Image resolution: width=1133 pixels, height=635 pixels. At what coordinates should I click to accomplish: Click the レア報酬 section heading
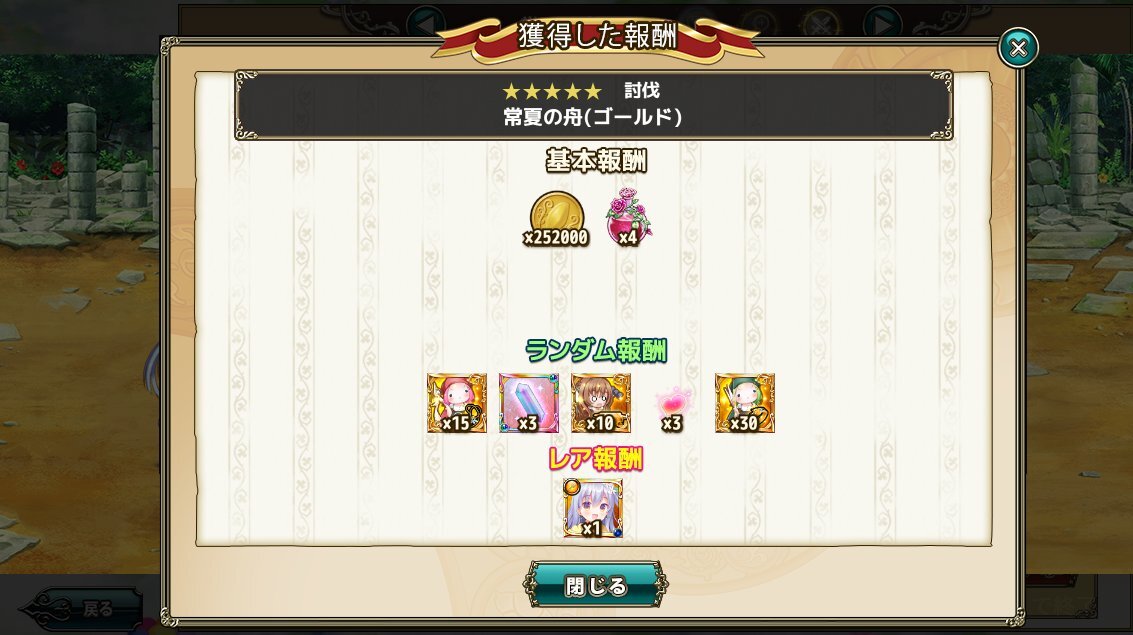596,458
